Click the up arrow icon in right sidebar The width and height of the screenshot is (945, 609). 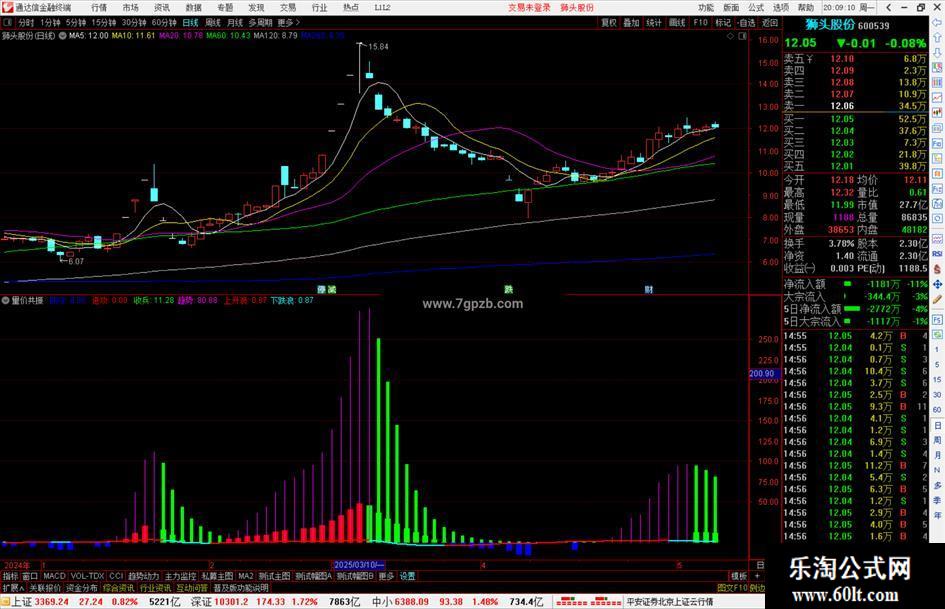pyautogui.click(x=937, y=37)
